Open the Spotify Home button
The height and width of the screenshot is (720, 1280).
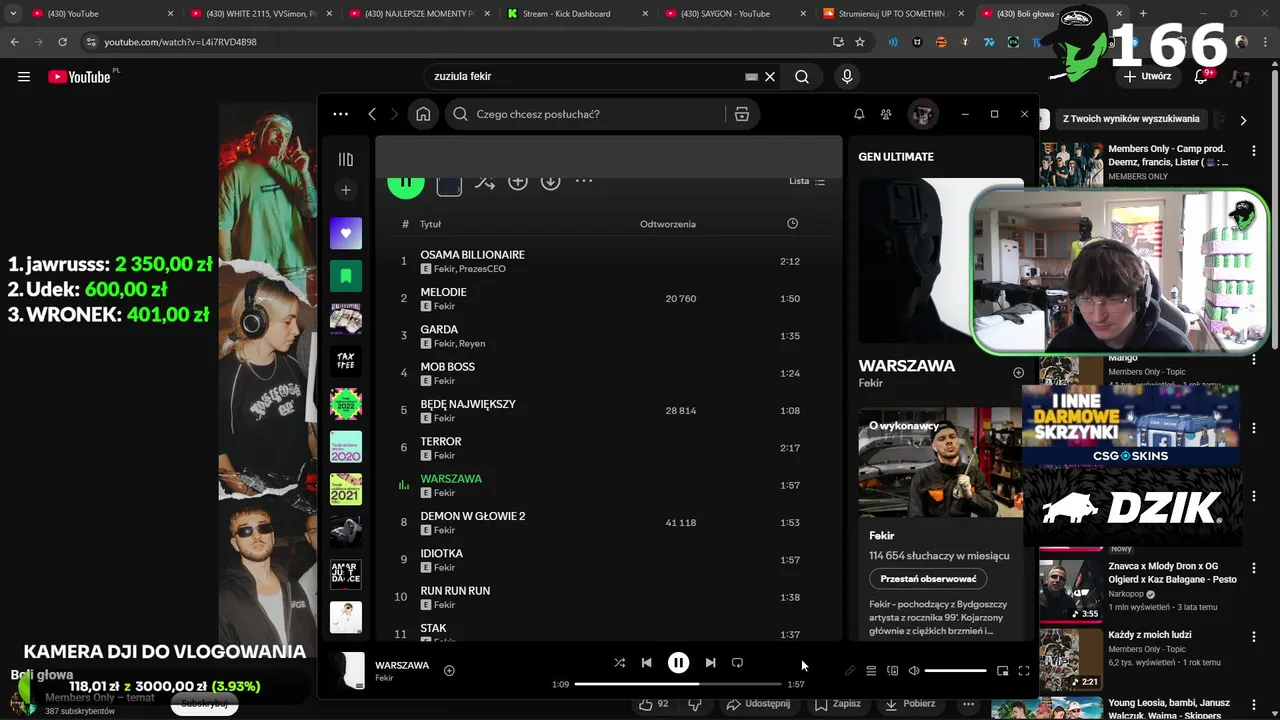coord(423,114)
